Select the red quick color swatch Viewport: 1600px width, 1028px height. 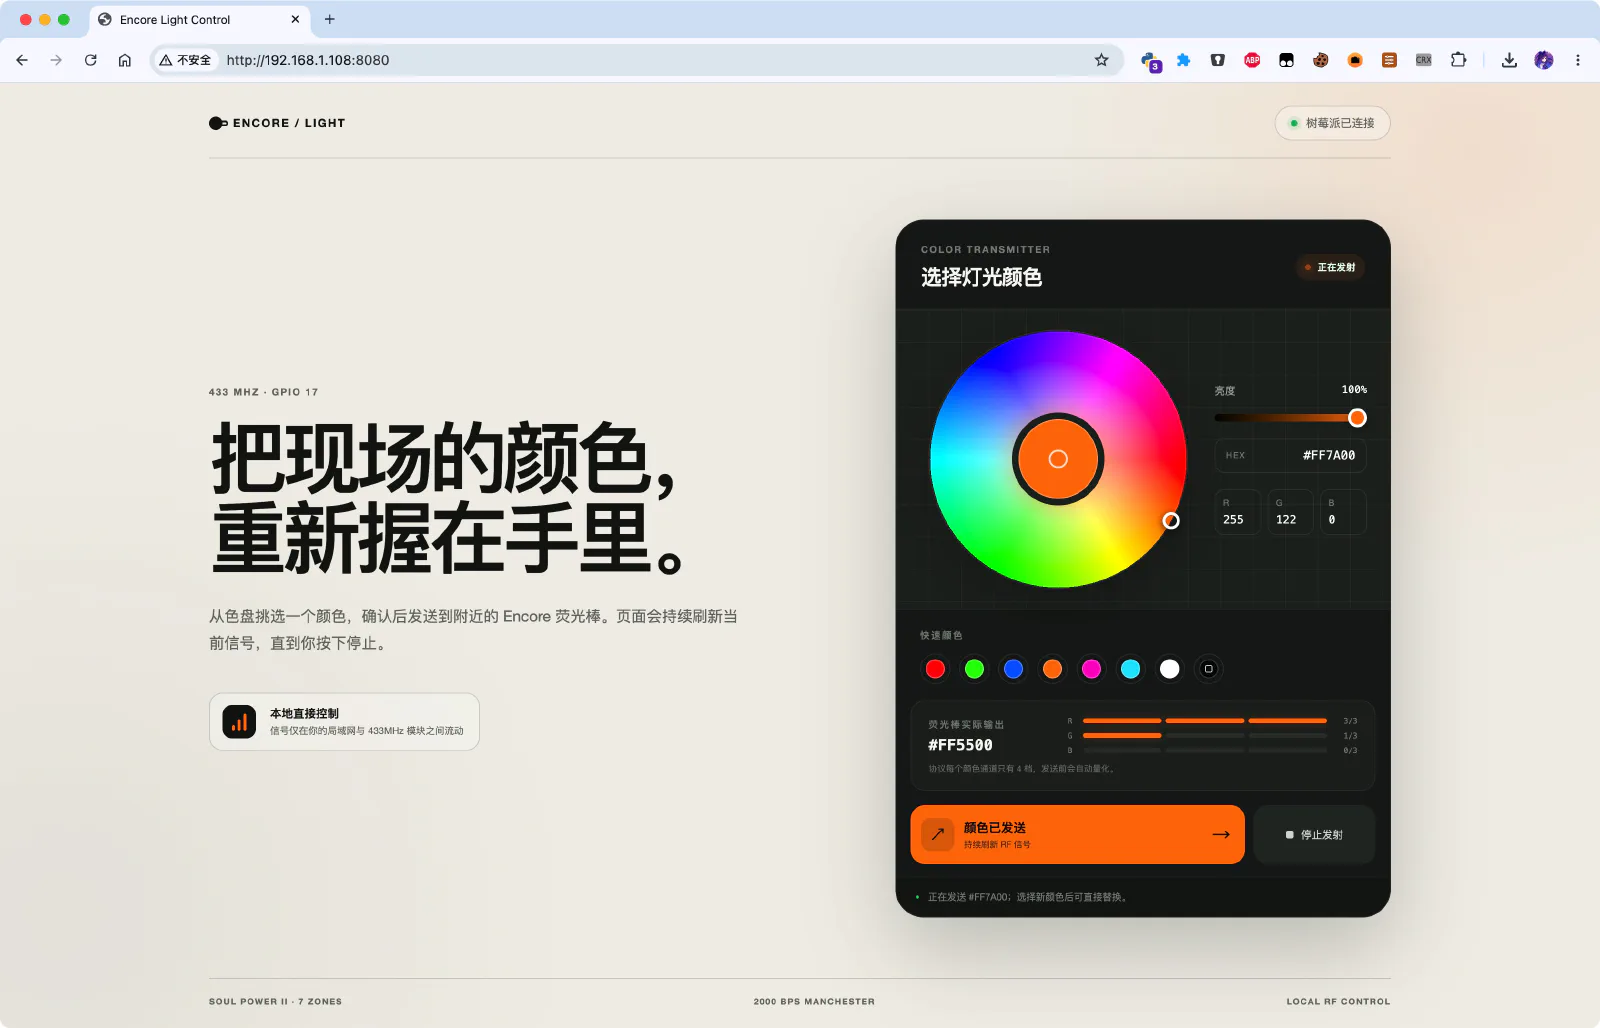(x=935, y=669)
